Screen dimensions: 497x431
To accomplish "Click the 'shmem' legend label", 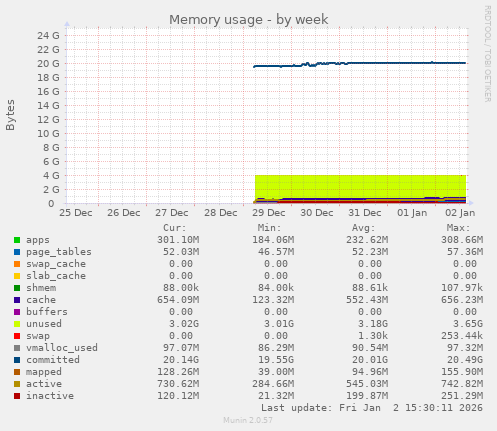I will [41, 288].
